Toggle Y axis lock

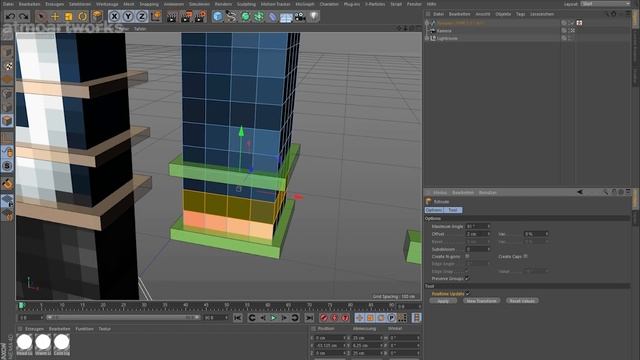(128, 17)
